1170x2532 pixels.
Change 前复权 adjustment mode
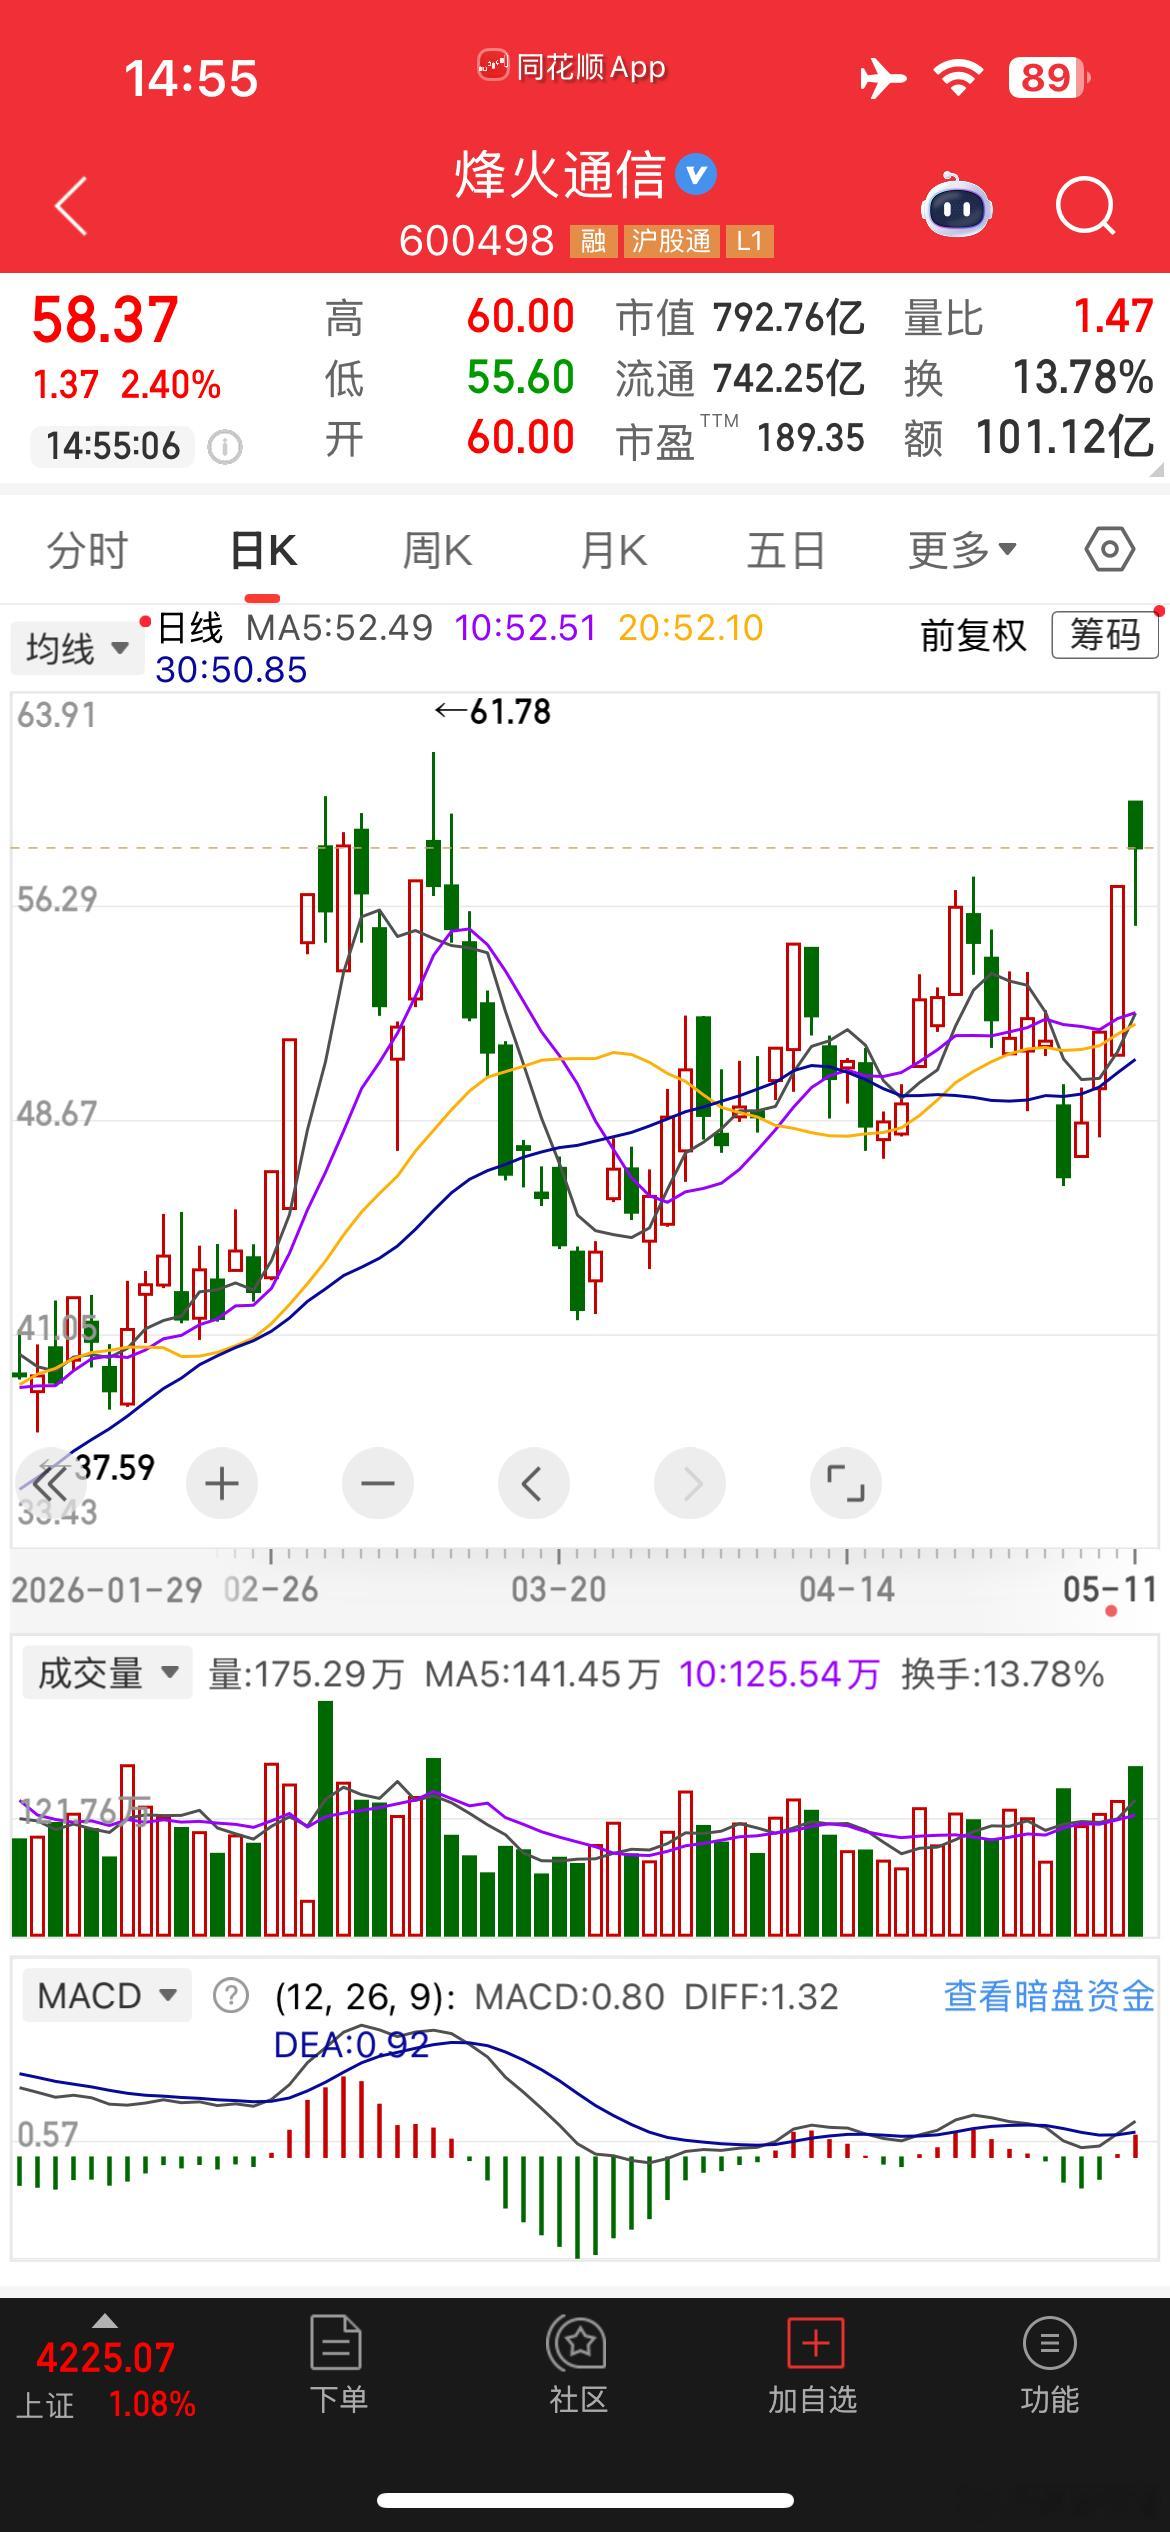[x=973, y=635]
